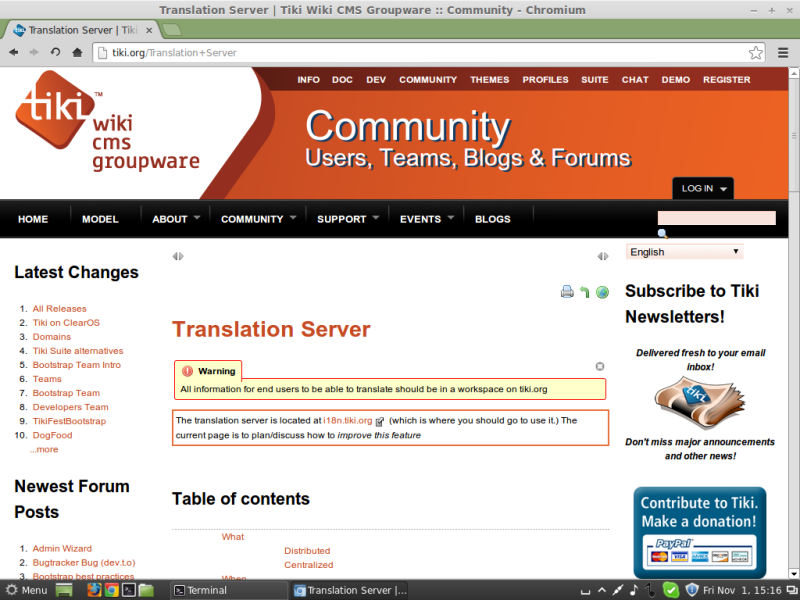The image size is (800, 600).
Task: Open the MODEL menu item
Action: click(x=100, y=219)
